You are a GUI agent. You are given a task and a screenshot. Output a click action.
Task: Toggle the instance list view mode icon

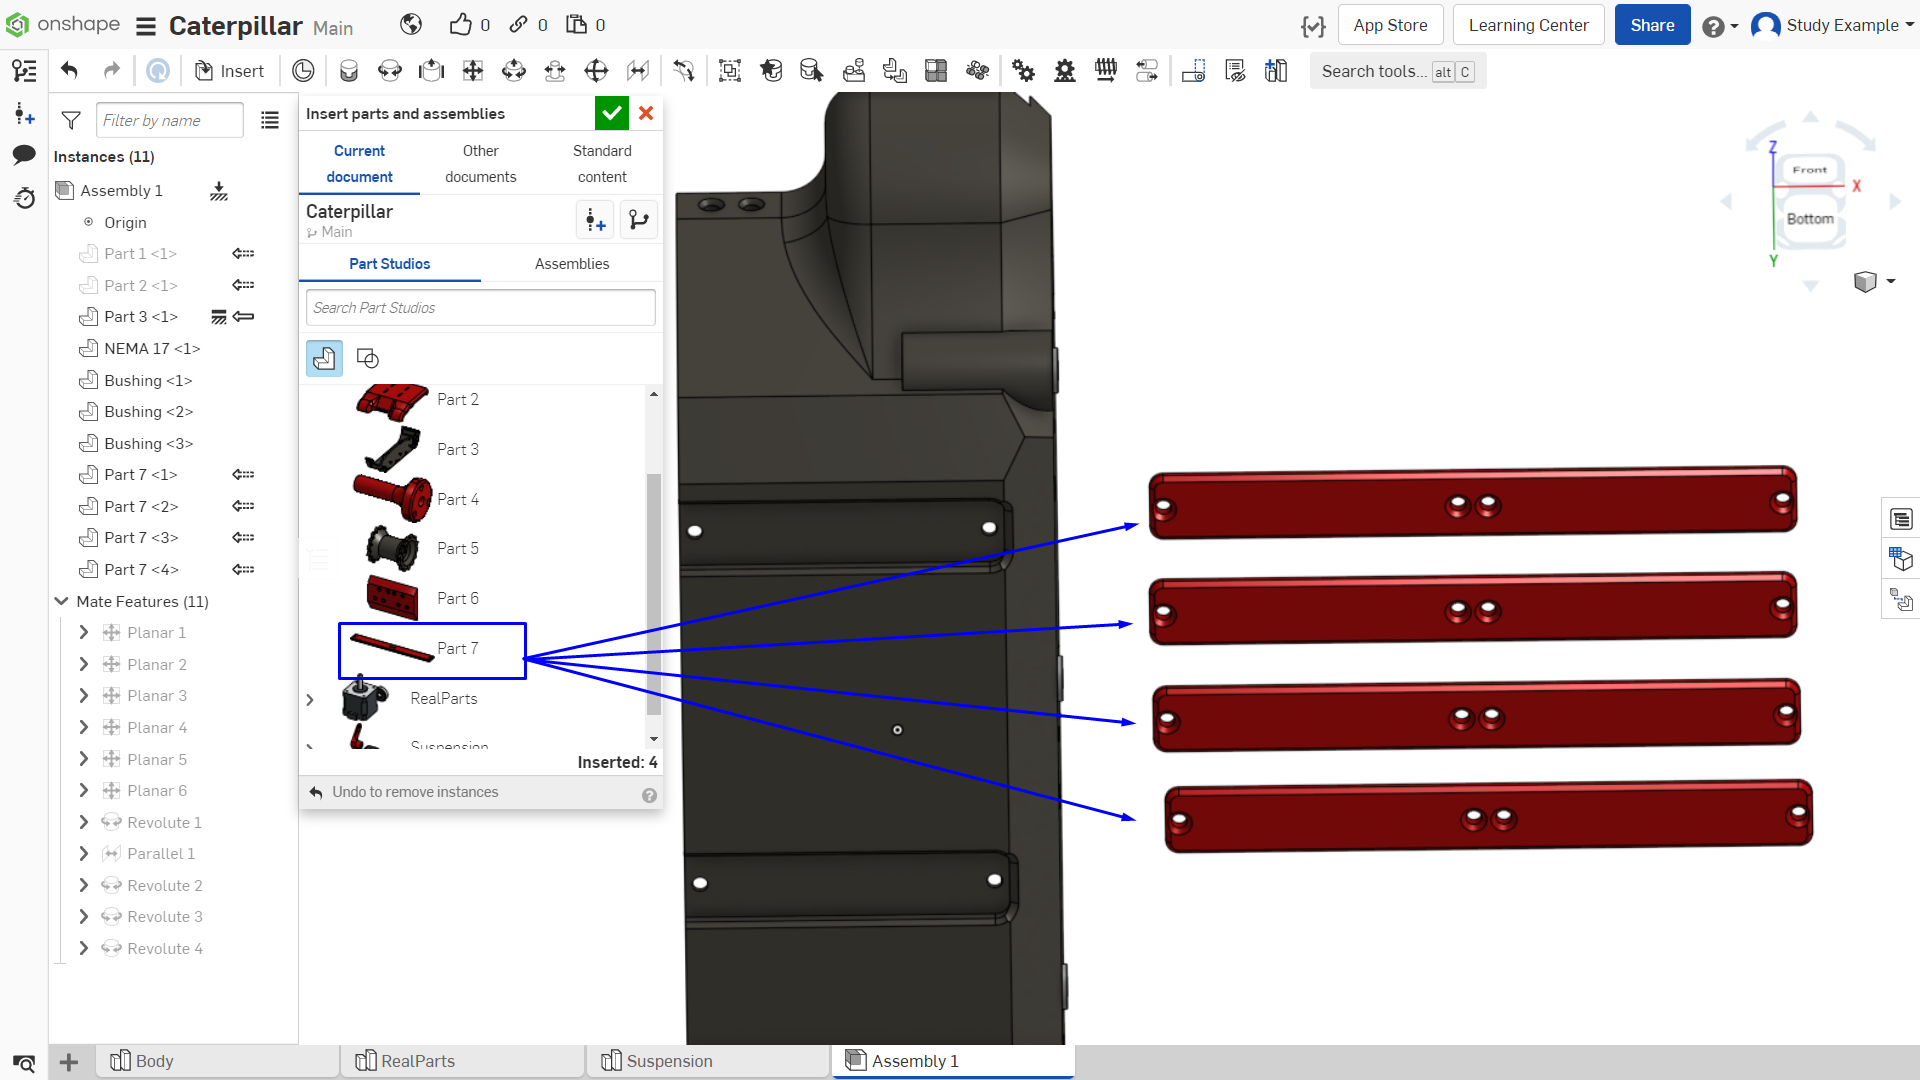pyautogui.click(x=270, y=120)
